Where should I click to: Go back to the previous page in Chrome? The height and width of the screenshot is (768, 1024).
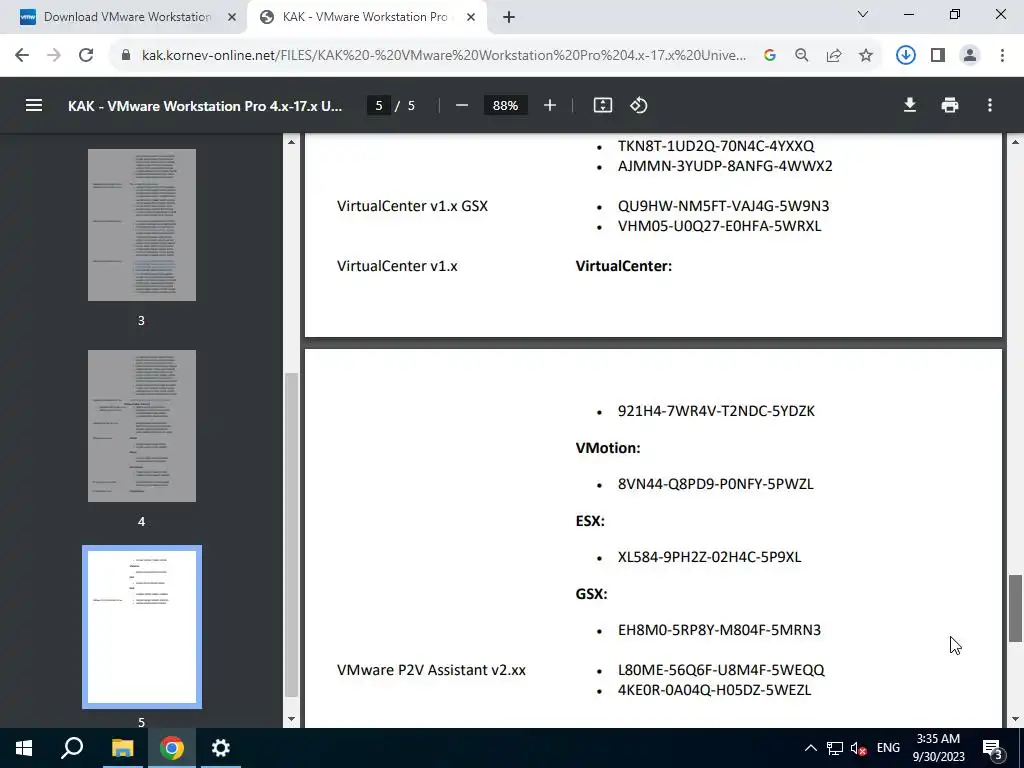coord(22,55)
